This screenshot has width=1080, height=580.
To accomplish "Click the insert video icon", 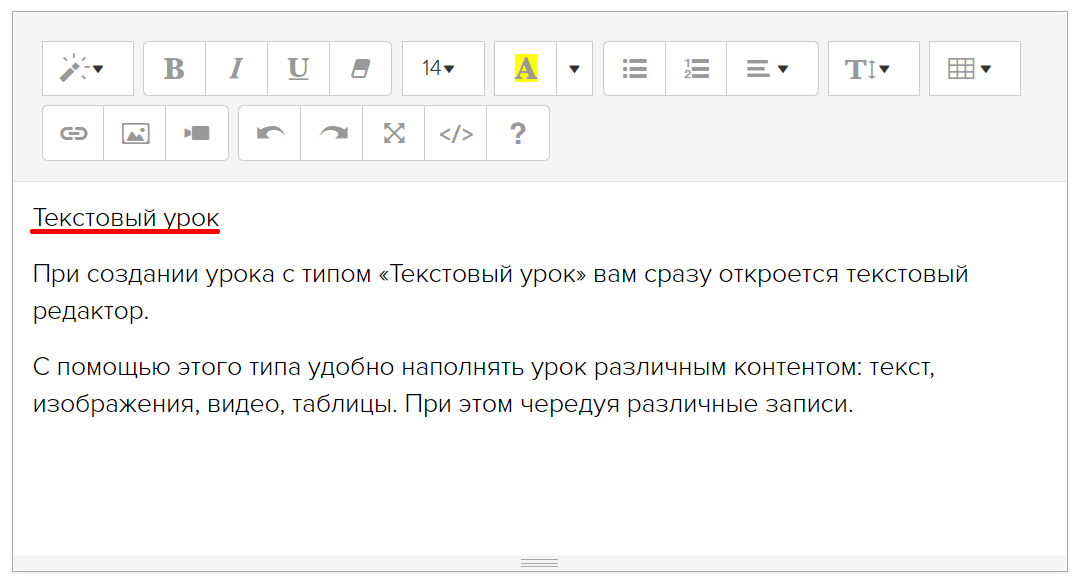I will 197,133.
